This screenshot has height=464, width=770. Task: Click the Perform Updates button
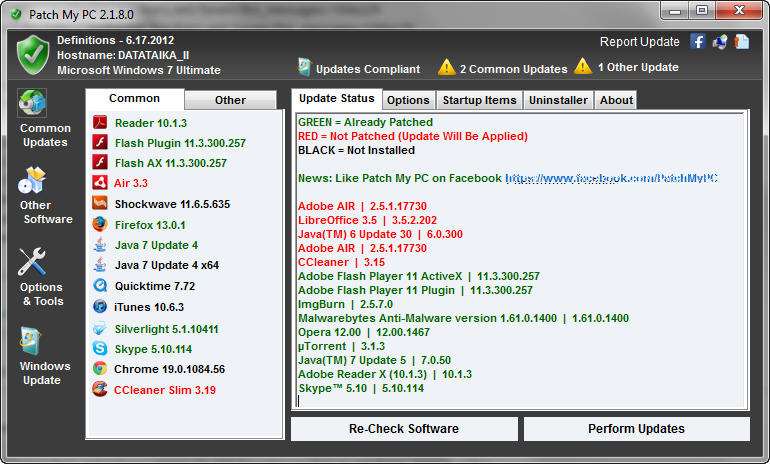[x=636, y=429]
